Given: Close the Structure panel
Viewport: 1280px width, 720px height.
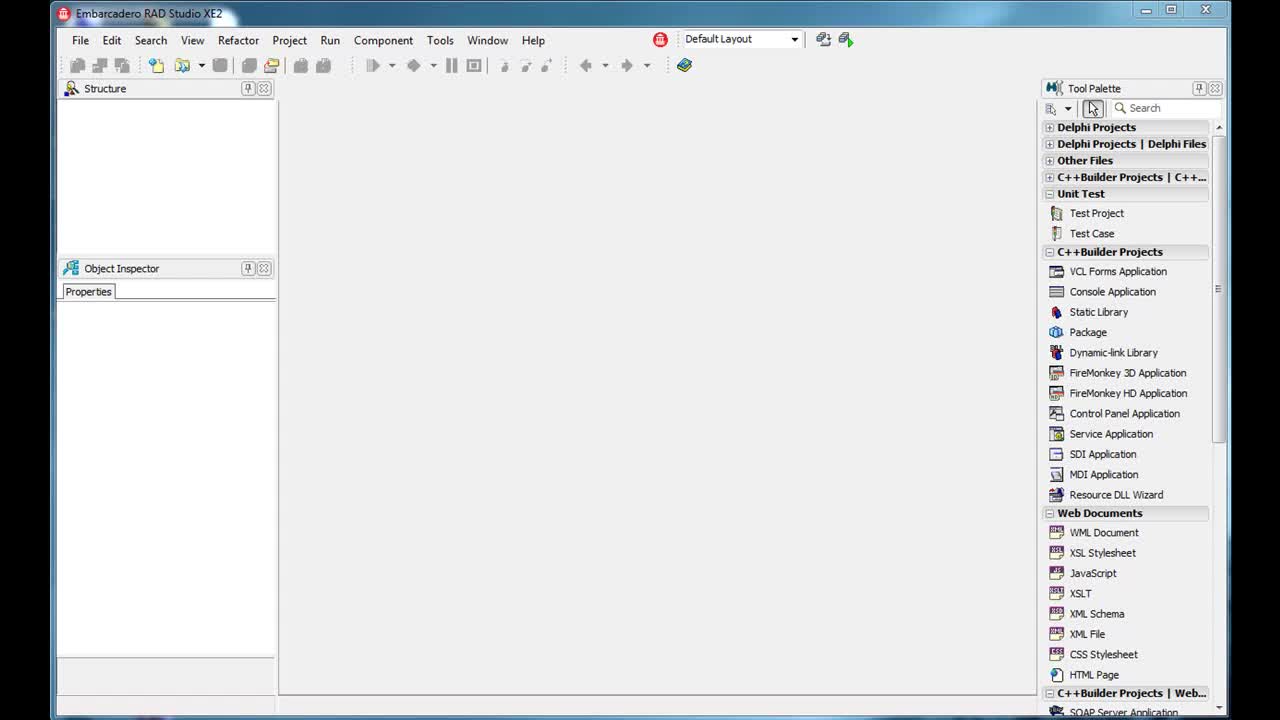Looking at the screenshot, I should (264, 88).
